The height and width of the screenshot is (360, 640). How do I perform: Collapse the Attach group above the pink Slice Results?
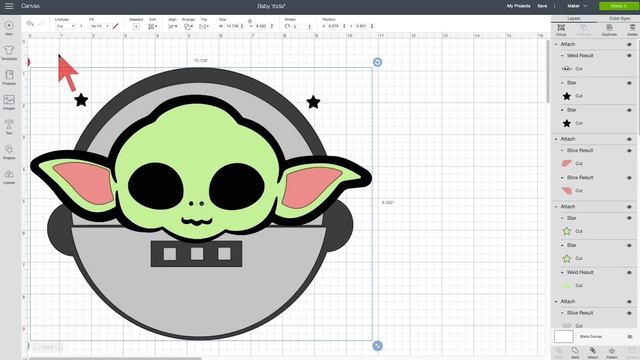[556, 139]
